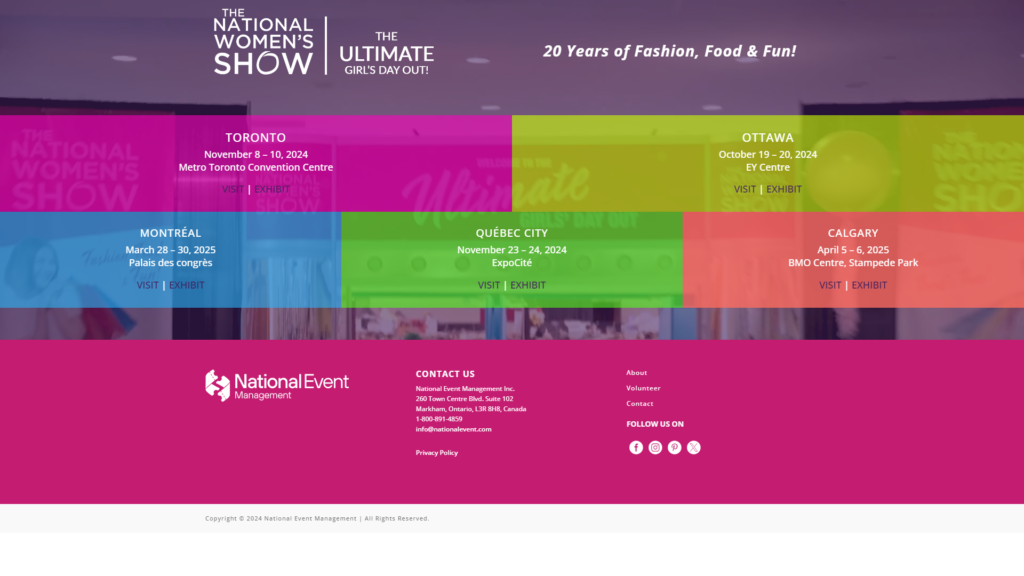
Task: Click EXHIBIT under Québec City
Action: pyautogui.click(x=528, y=285)
